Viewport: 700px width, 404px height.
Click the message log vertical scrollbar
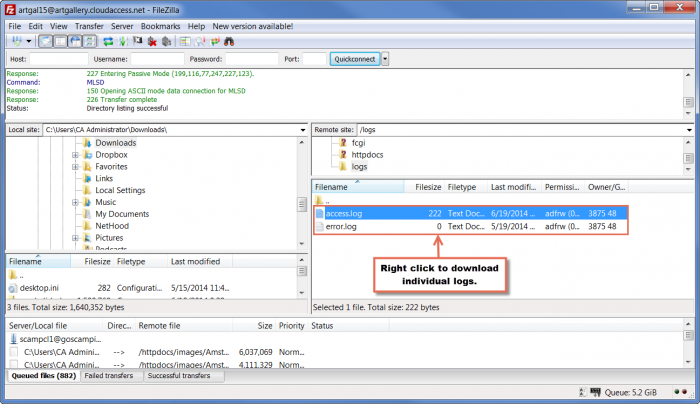[x=688, y=94]
